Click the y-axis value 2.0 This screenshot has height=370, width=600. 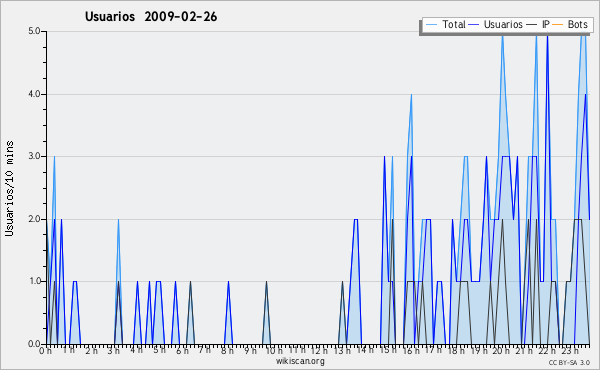34,219
